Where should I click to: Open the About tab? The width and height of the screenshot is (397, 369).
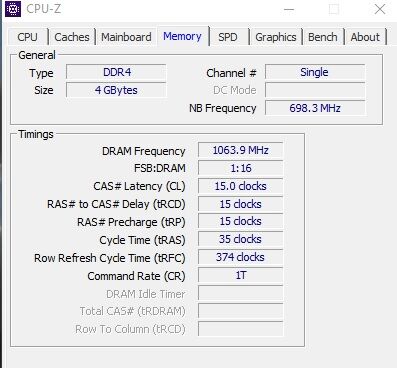coord(365,37)
